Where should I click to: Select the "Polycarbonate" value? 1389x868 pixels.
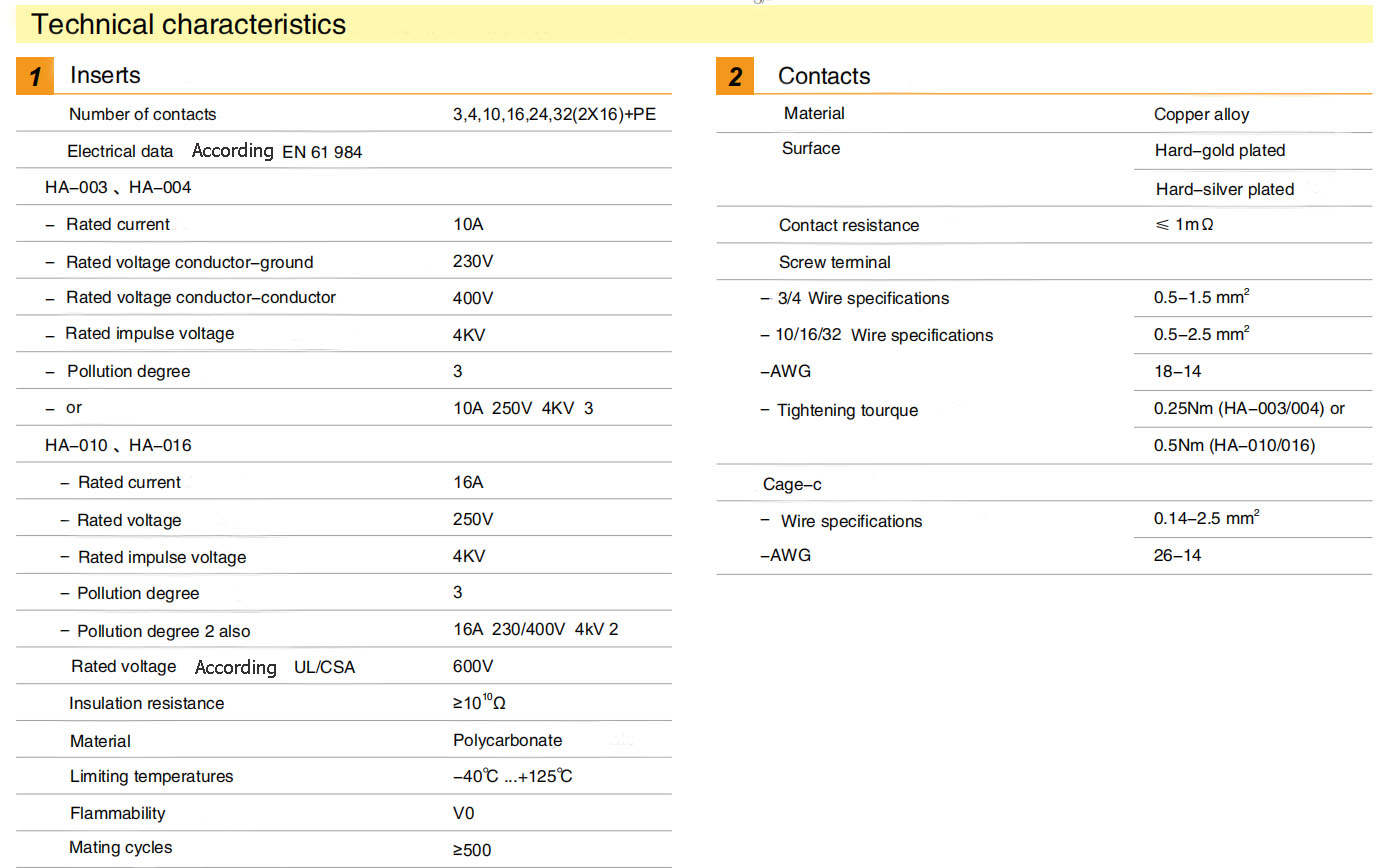[x=507, y=740]
